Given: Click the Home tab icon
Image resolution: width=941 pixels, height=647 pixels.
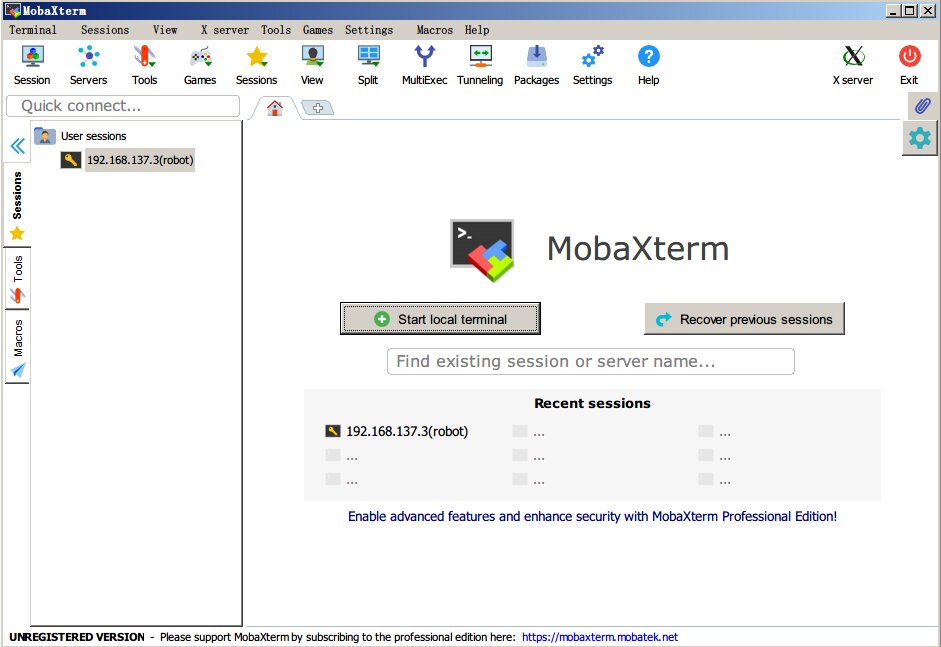Looking at the screenshot, I should tap(275, 108).
